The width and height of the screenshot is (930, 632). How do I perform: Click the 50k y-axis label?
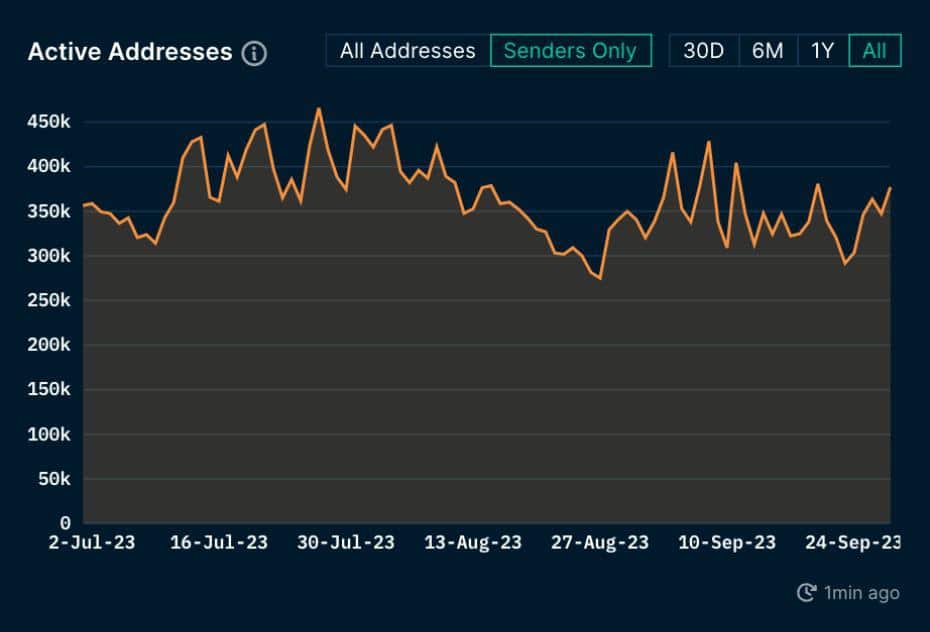[54, 479]
